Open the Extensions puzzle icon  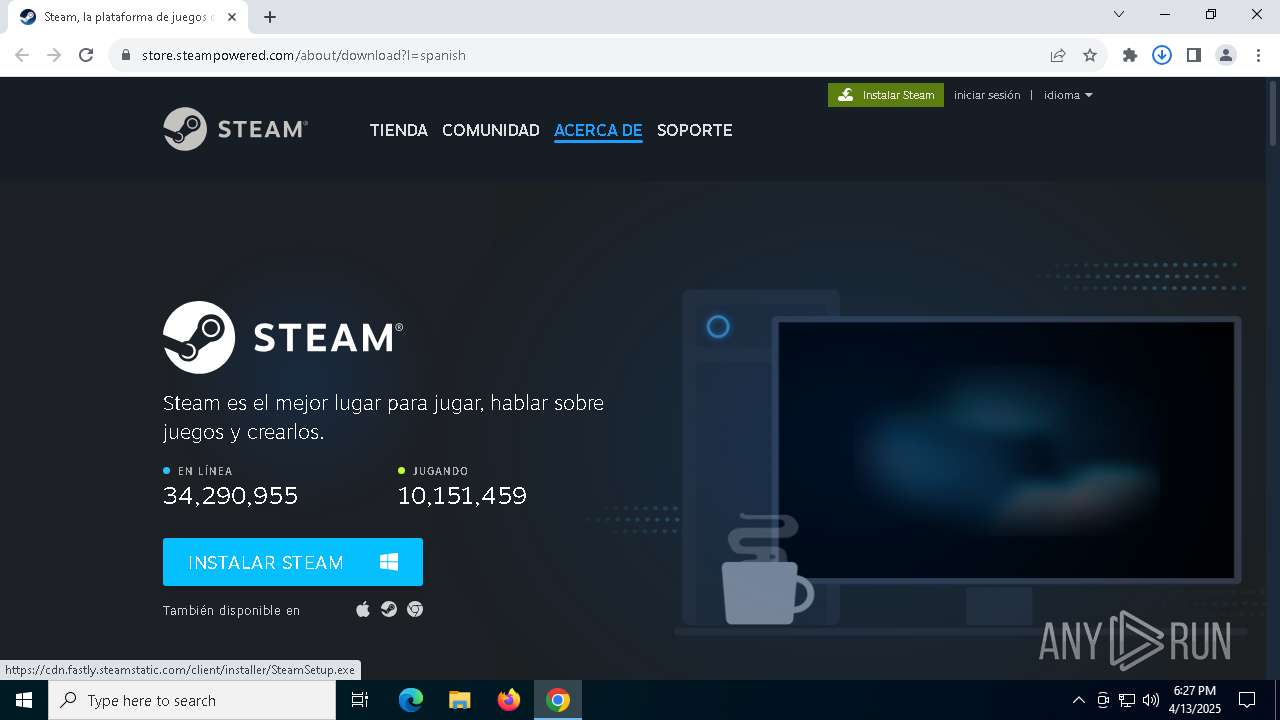tap(1130, 55)
